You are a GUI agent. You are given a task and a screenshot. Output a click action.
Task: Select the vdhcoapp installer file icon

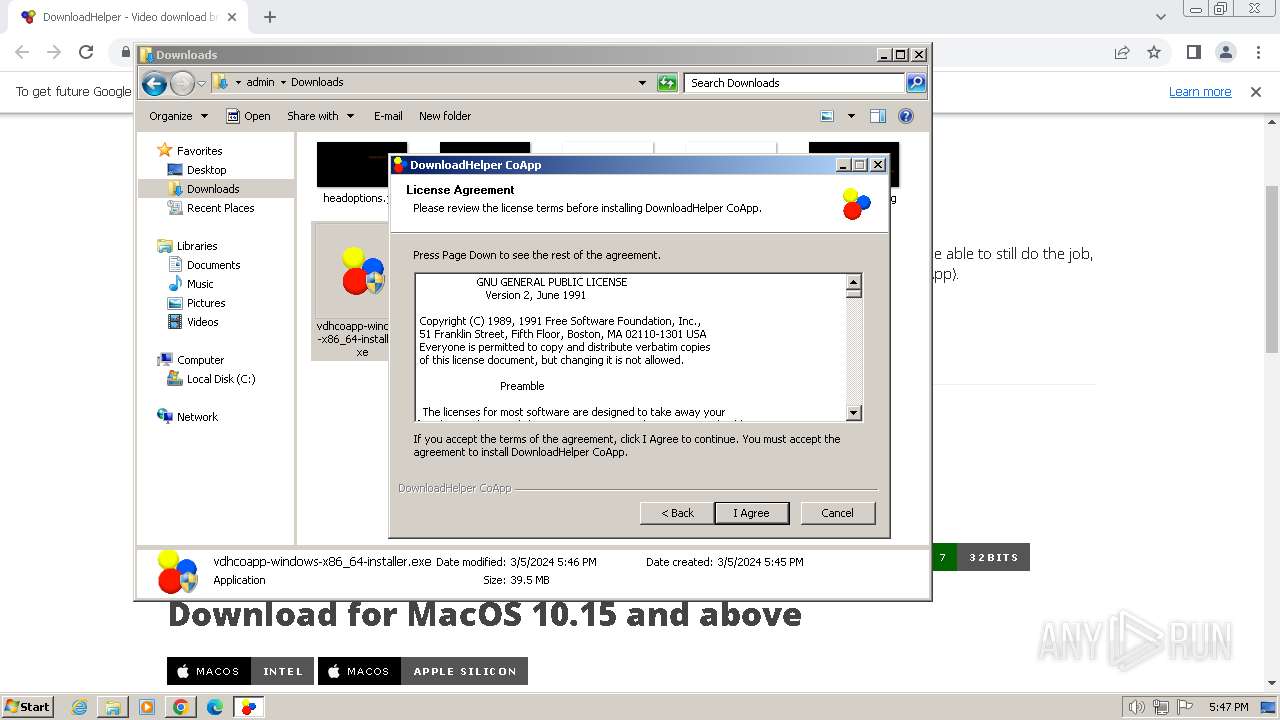(362, 272)
